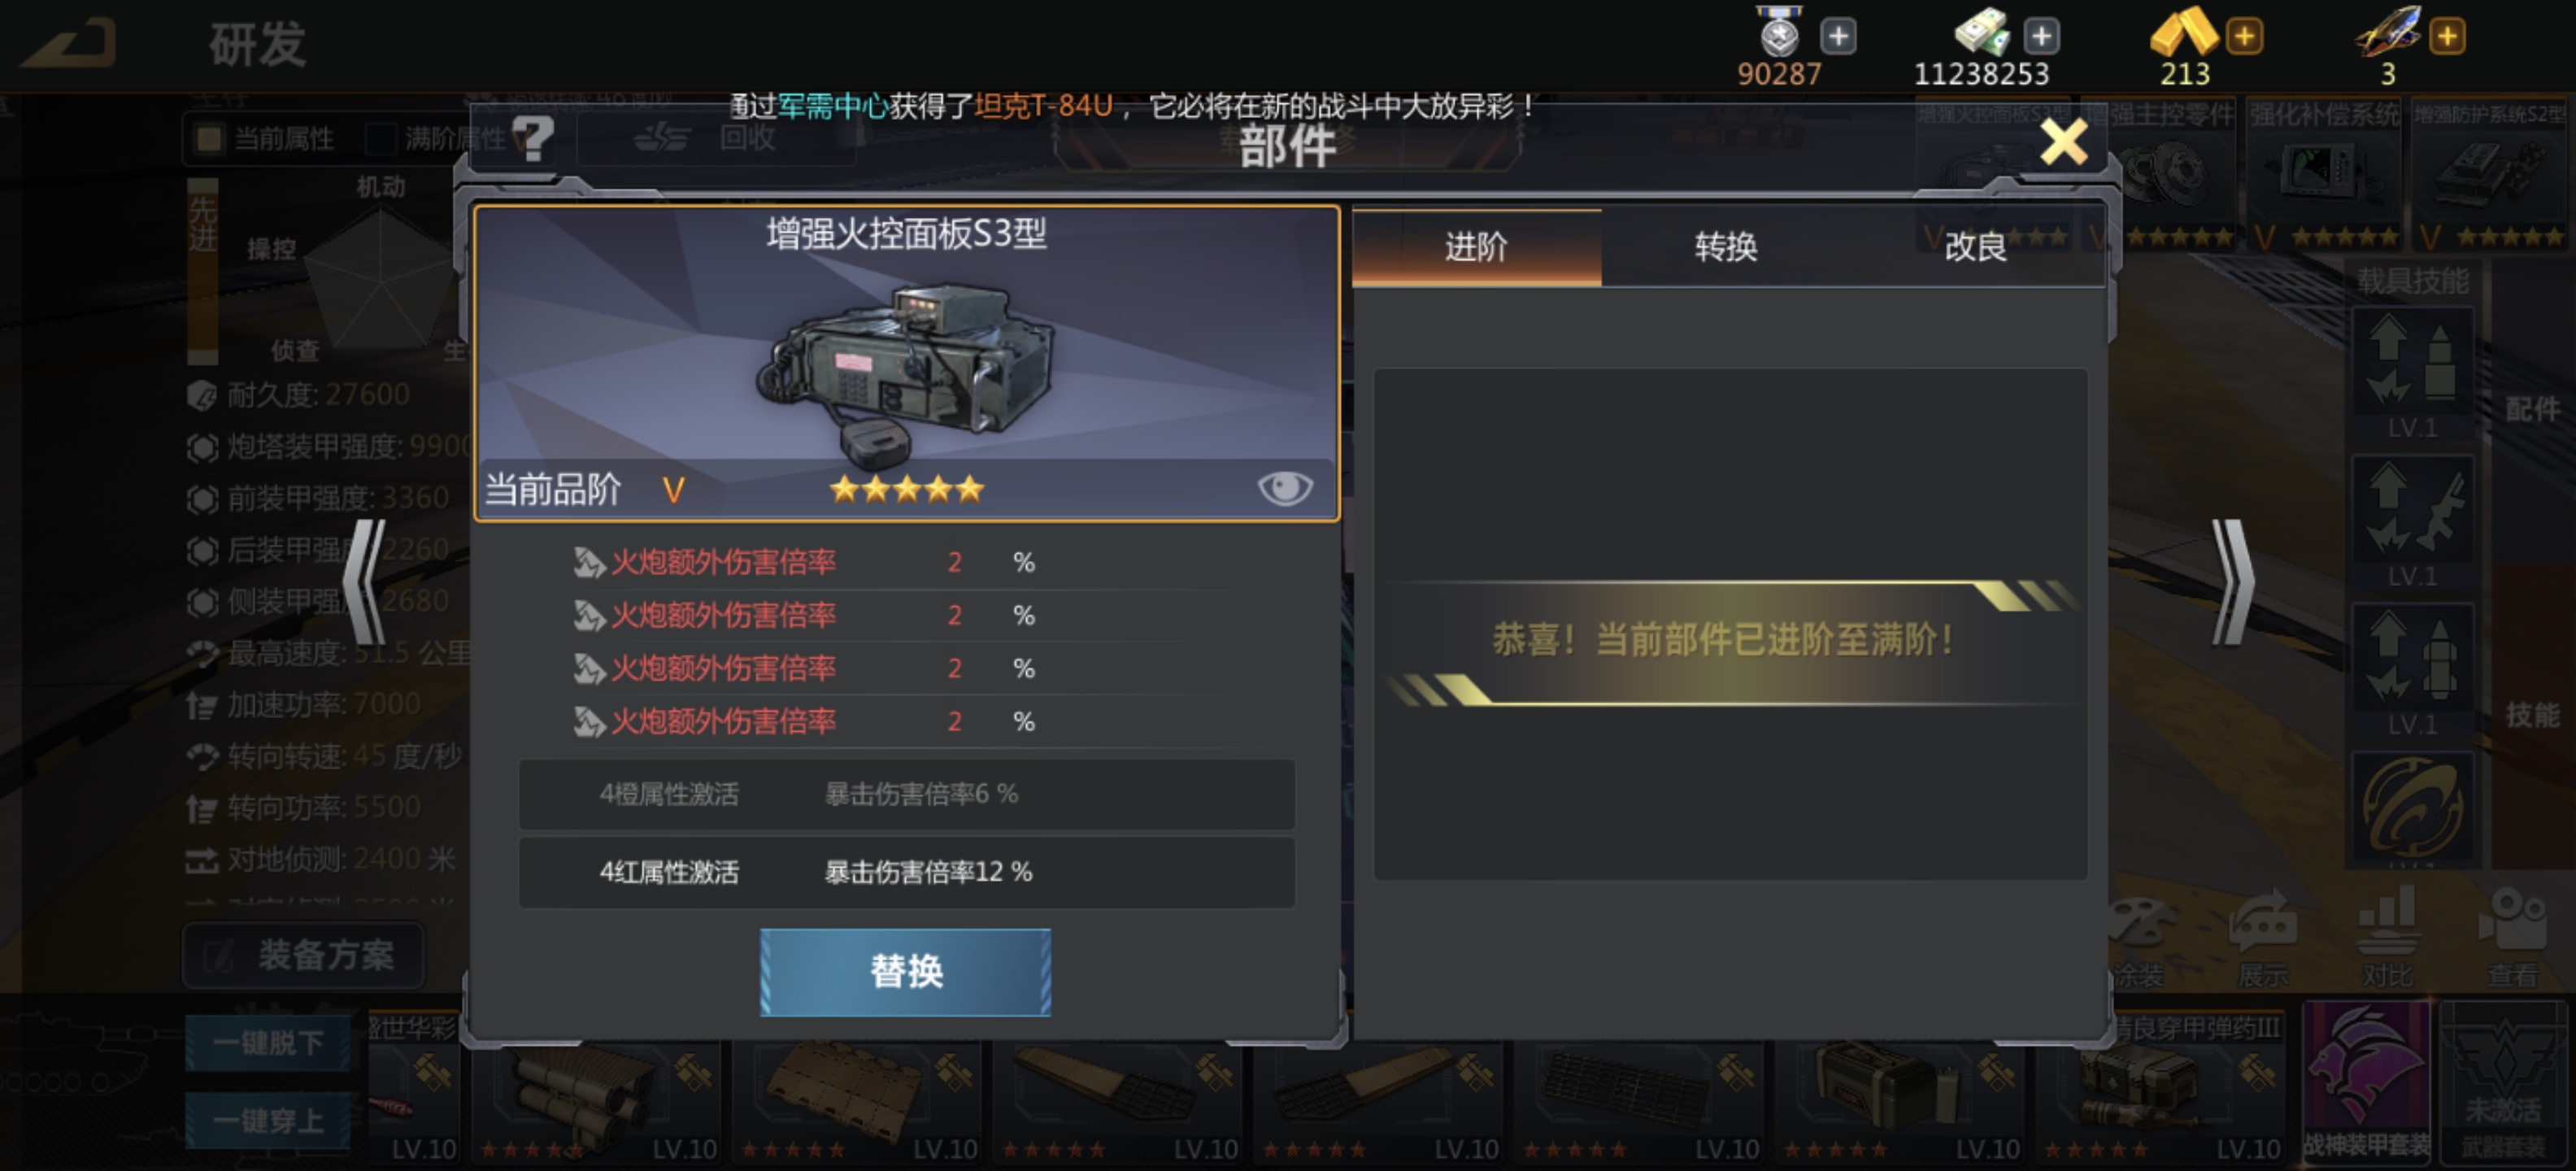Add gold bars with the plus button
The image size is (2576, 1171).
[2244, 37]
